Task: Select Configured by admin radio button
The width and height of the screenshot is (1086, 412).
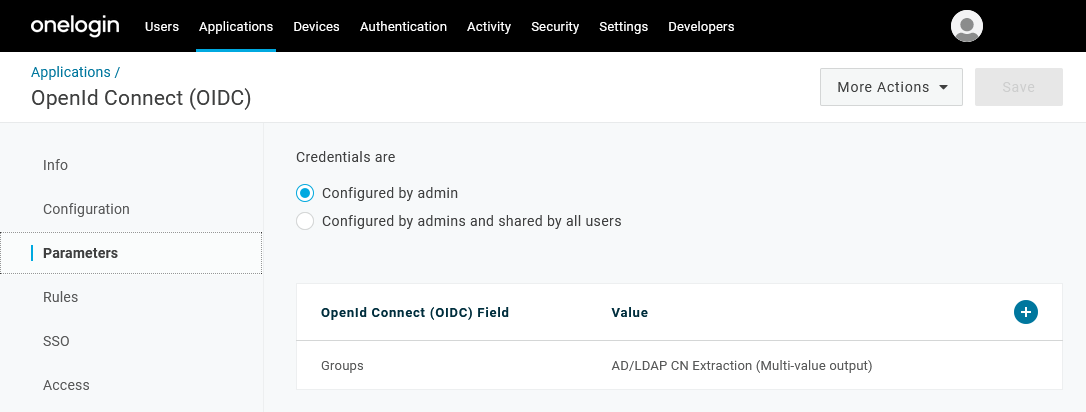Action: (305, 193)
